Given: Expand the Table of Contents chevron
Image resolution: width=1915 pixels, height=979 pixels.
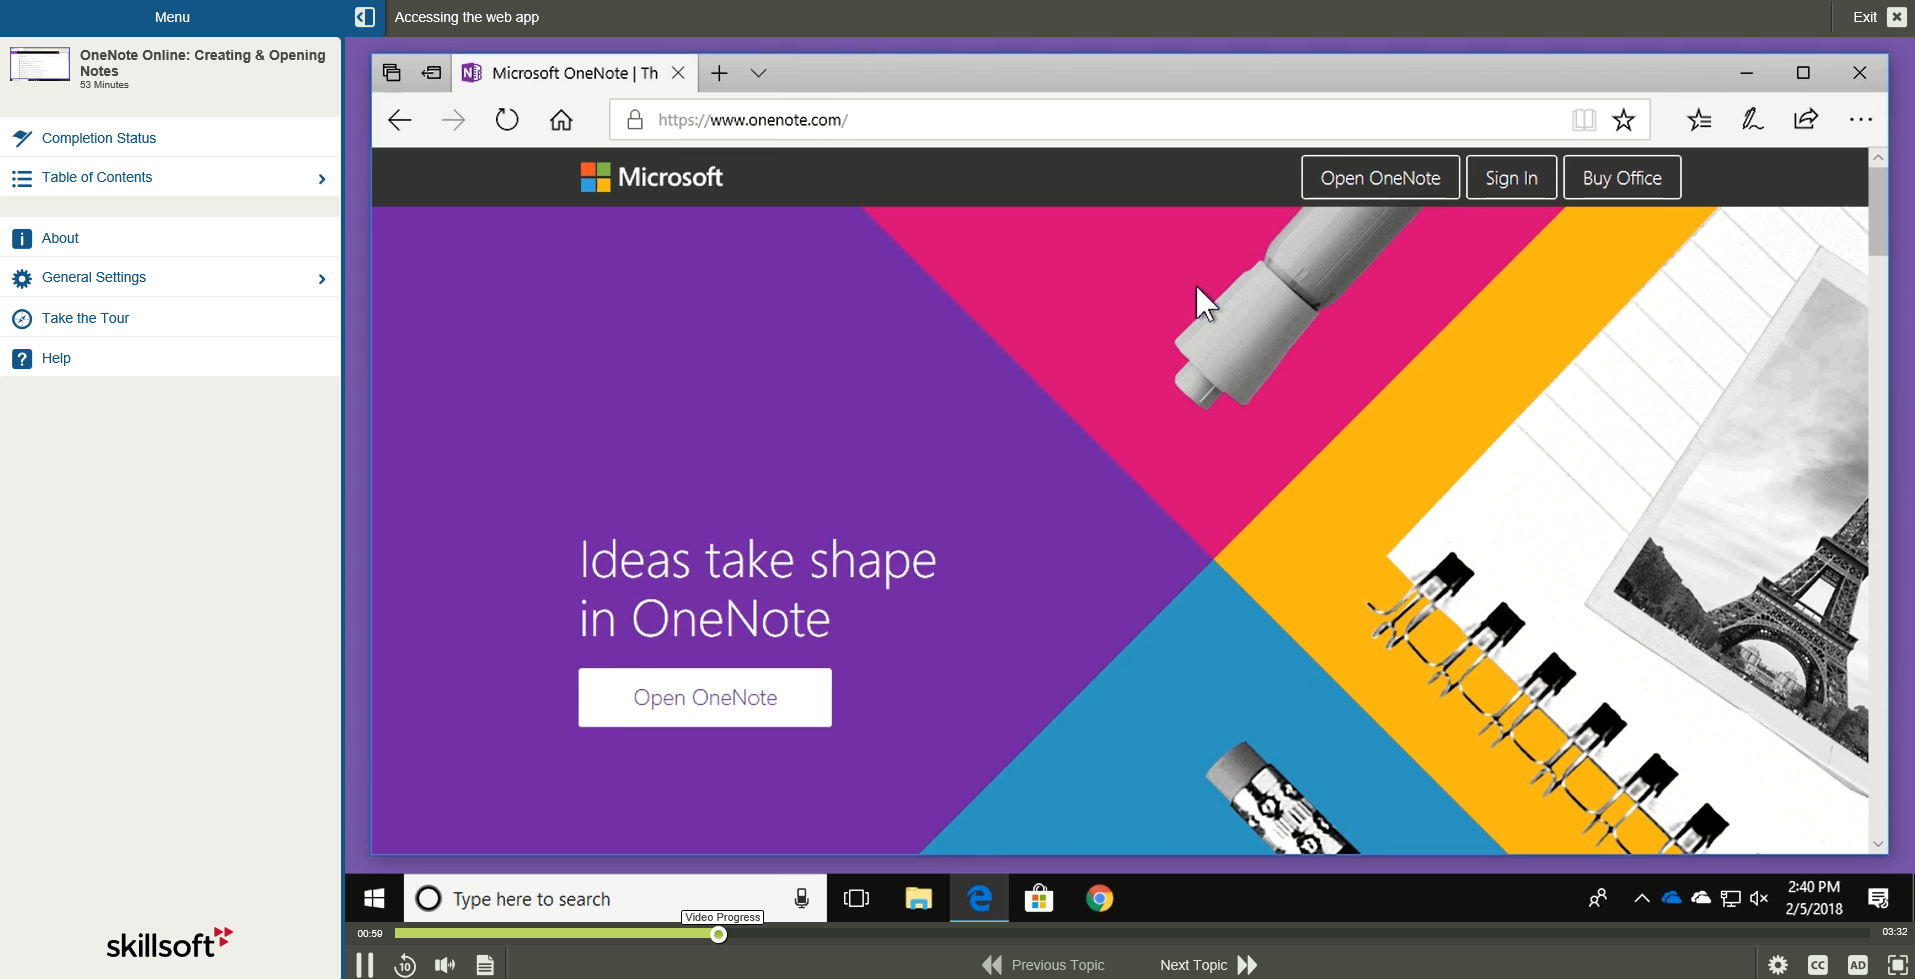Looking at the screenshot, I should [x=321, y=178].
